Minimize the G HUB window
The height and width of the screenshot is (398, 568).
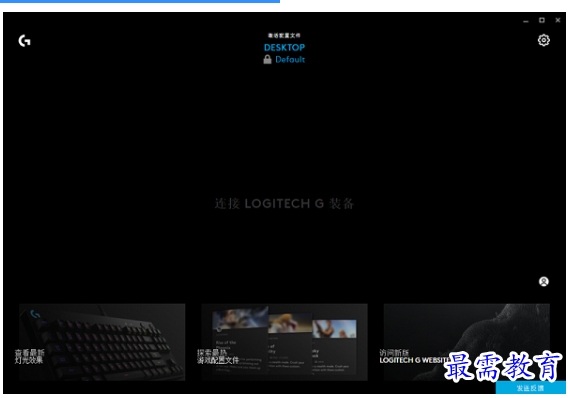click(526, 21)
